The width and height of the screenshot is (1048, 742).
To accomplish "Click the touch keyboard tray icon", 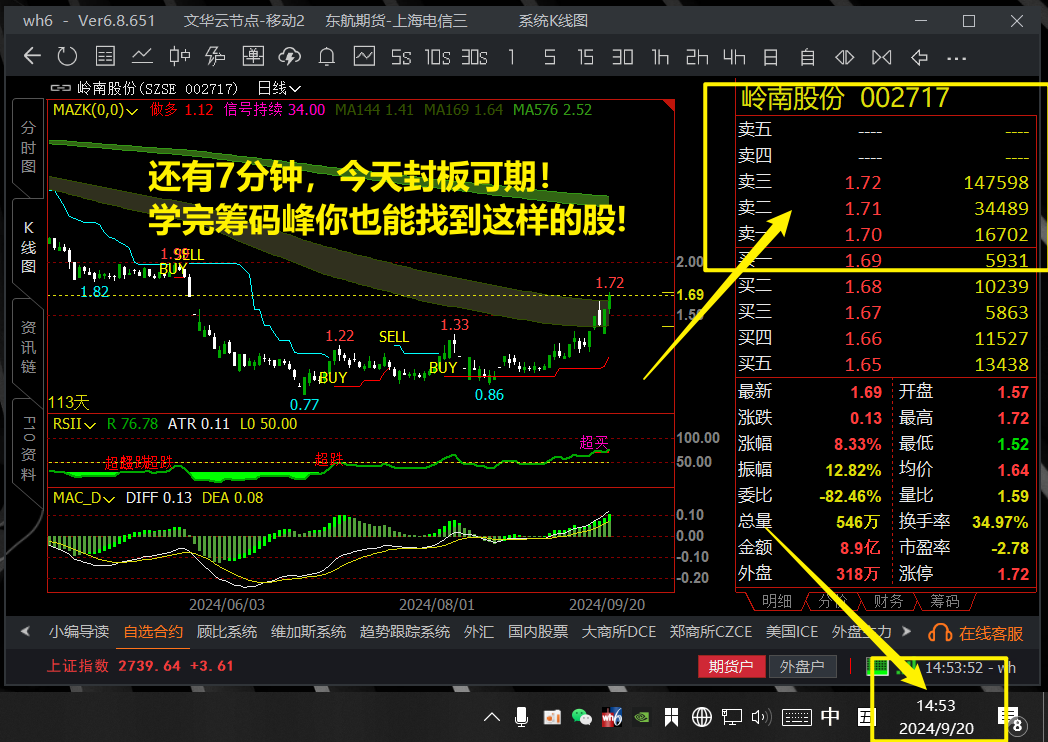I will pos(797,717).
